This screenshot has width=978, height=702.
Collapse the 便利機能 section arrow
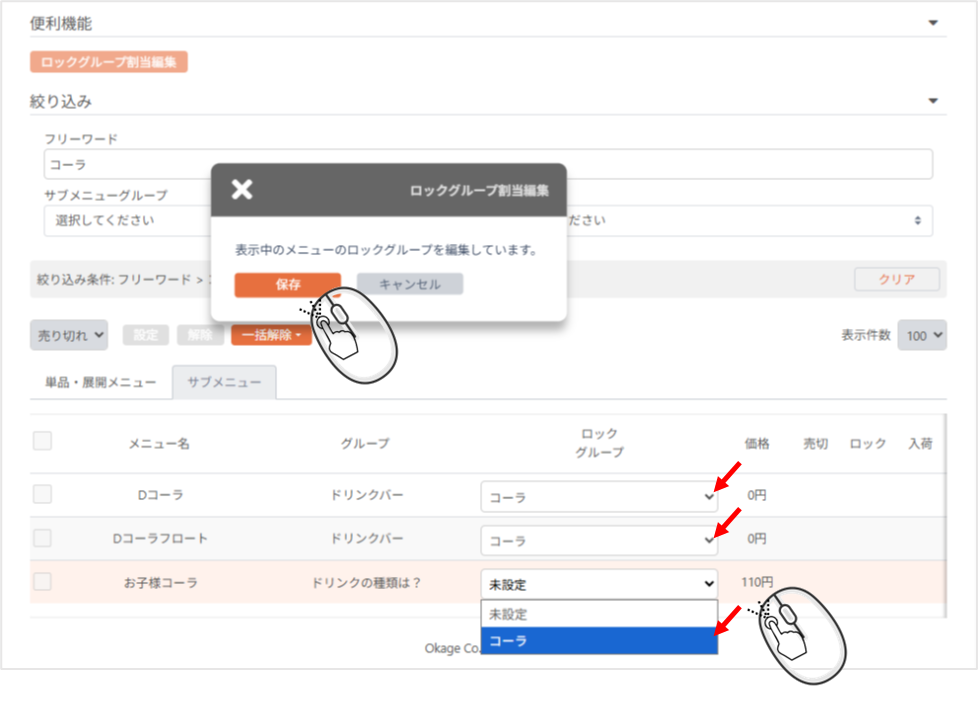[933, 23]
